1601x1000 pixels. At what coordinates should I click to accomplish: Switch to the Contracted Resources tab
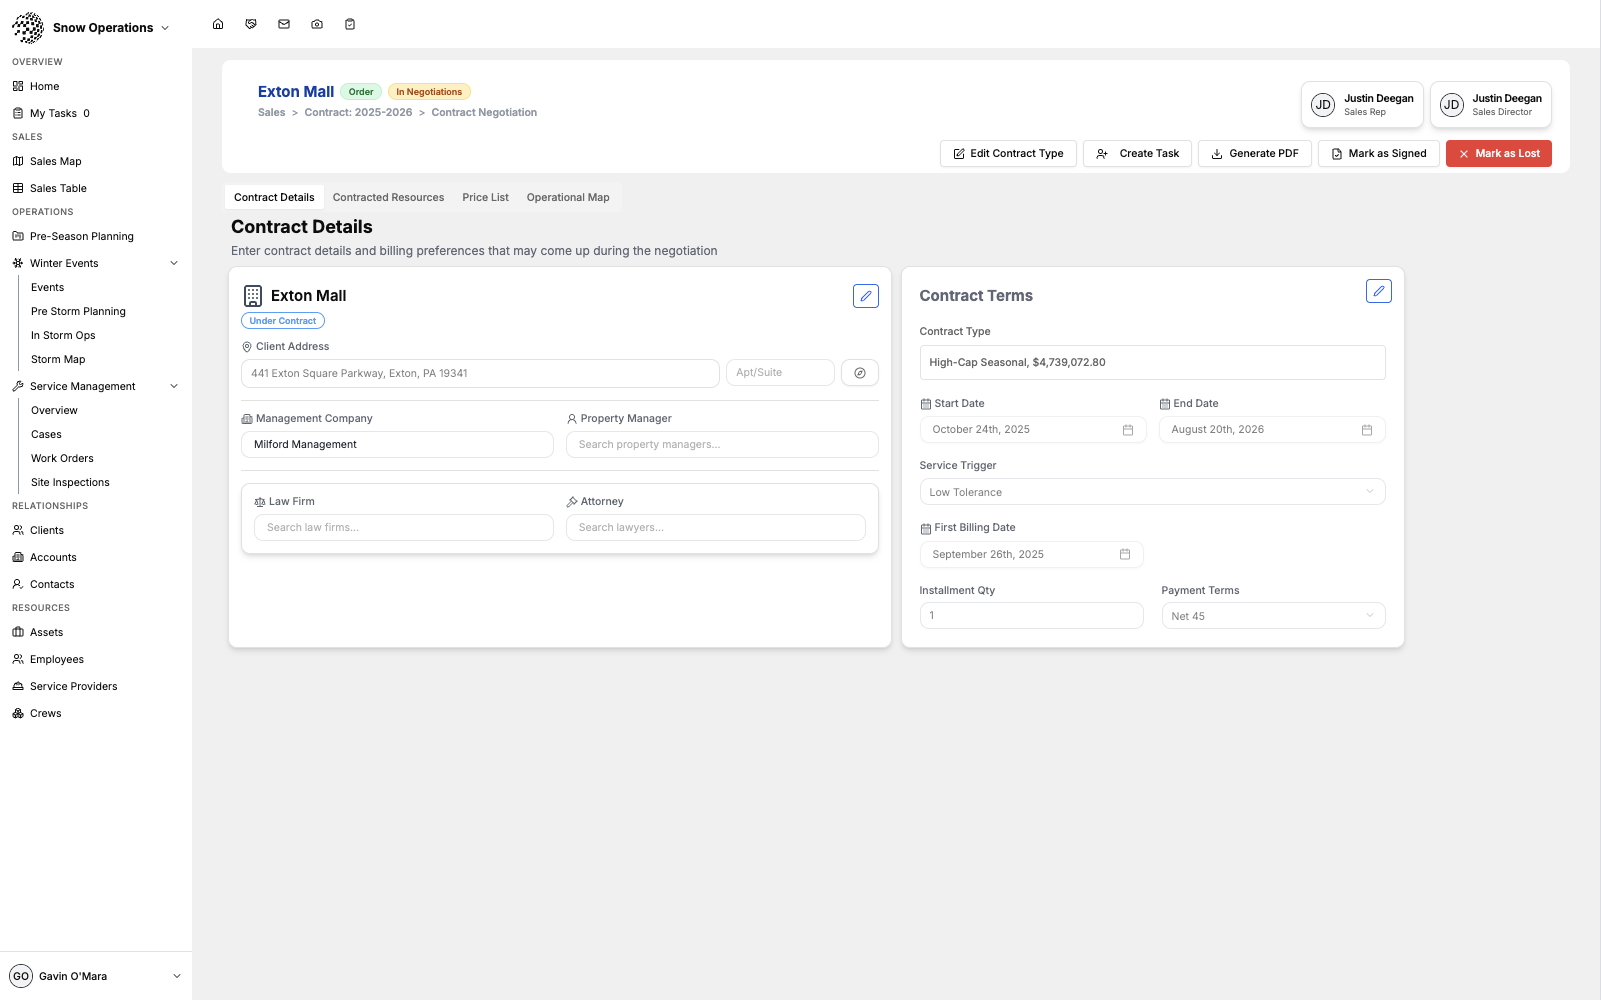388,197
